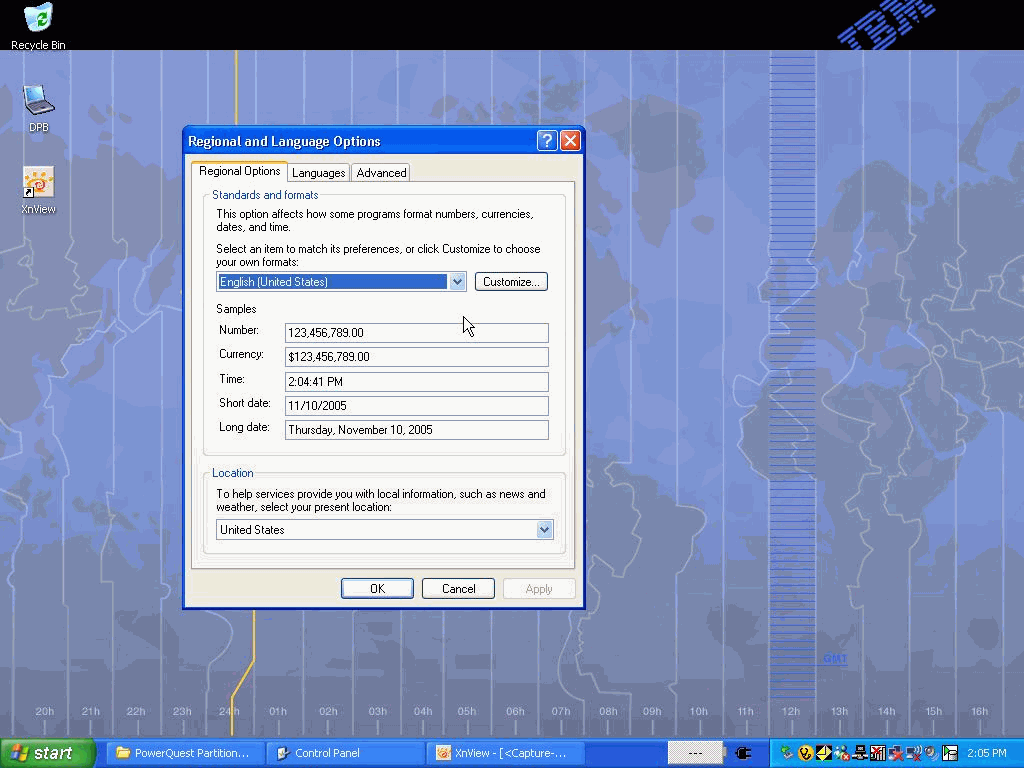Click the yellow stethoscope icon in system tray

pyautogui.click(x=805, y=753)
